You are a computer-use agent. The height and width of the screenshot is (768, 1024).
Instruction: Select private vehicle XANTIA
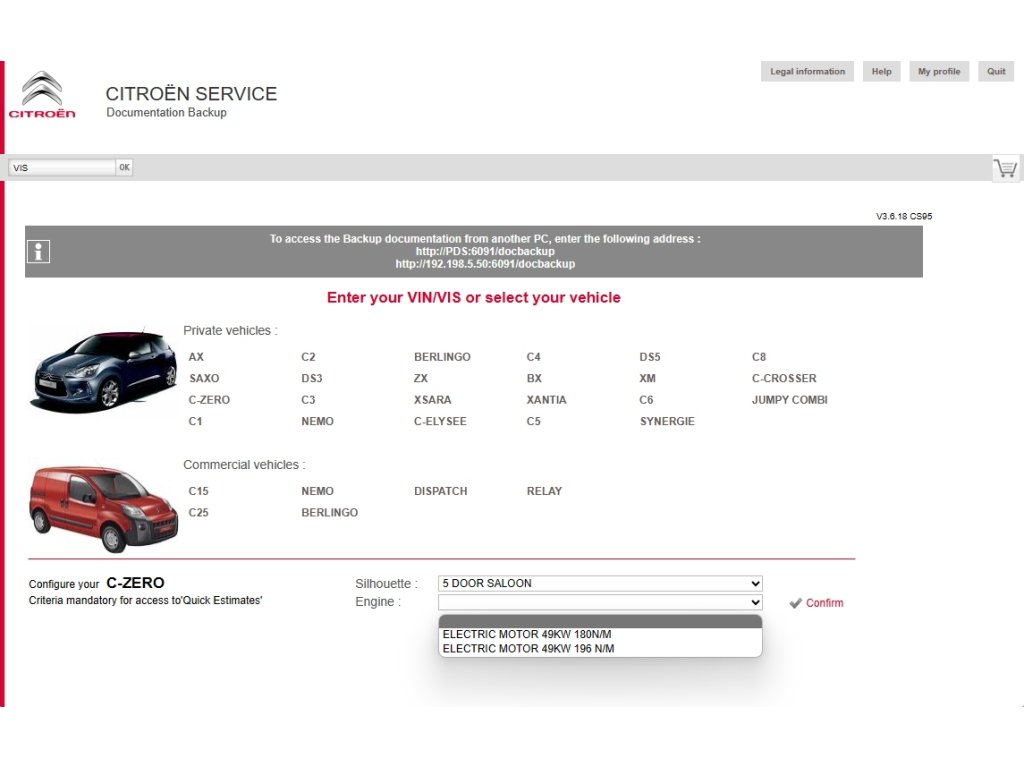547,400
